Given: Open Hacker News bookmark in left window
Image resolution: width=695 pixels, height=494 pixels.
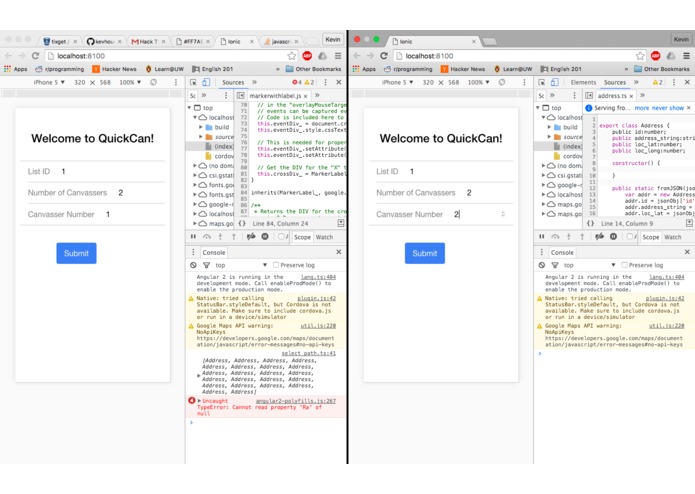Looking at the screenshot, I should pos(114,69).
